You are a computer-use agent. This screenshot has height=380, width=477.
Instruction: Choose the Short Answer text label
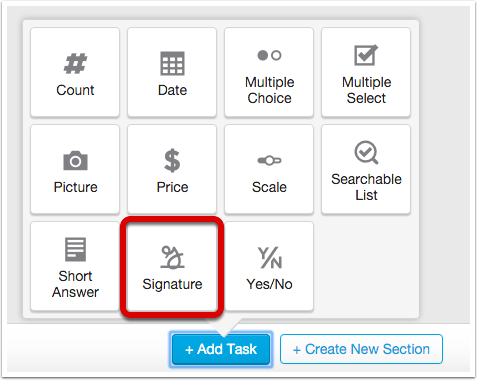[75, 284]
